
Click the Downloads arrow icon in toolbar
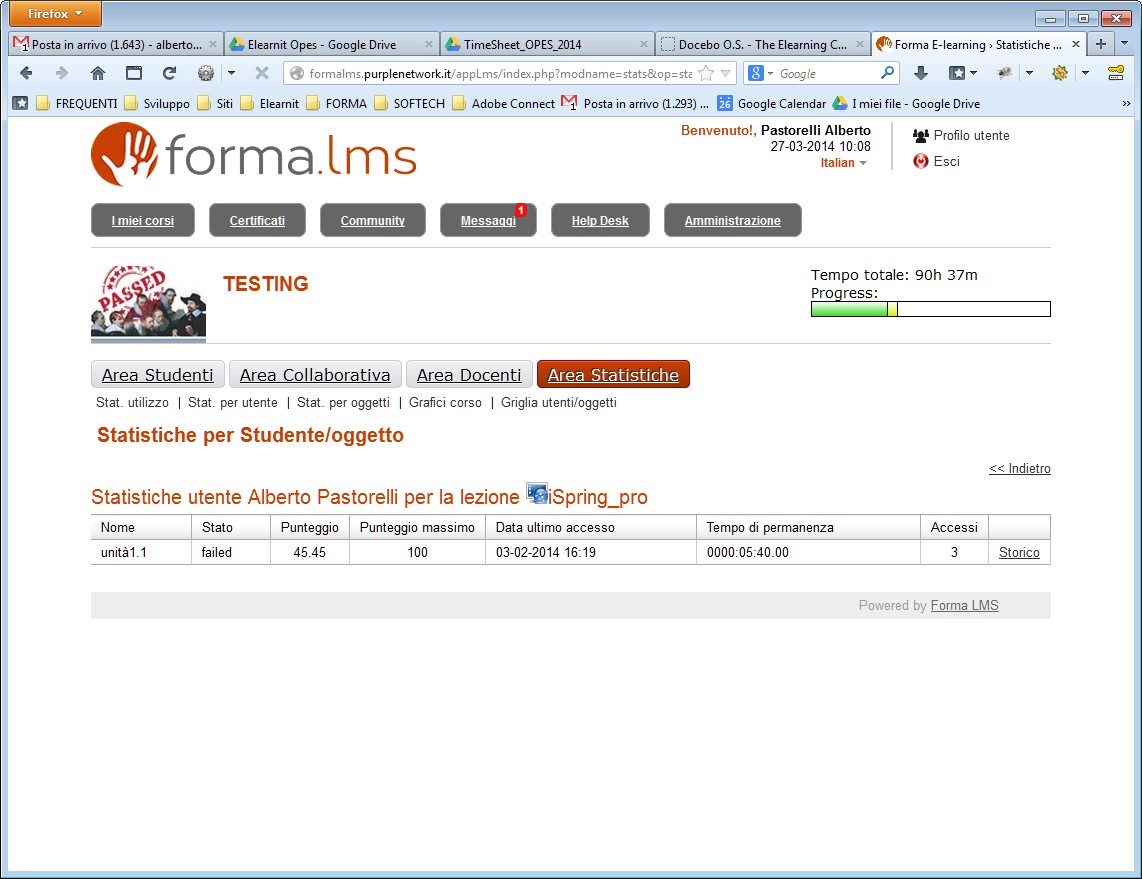pos(921,73)
